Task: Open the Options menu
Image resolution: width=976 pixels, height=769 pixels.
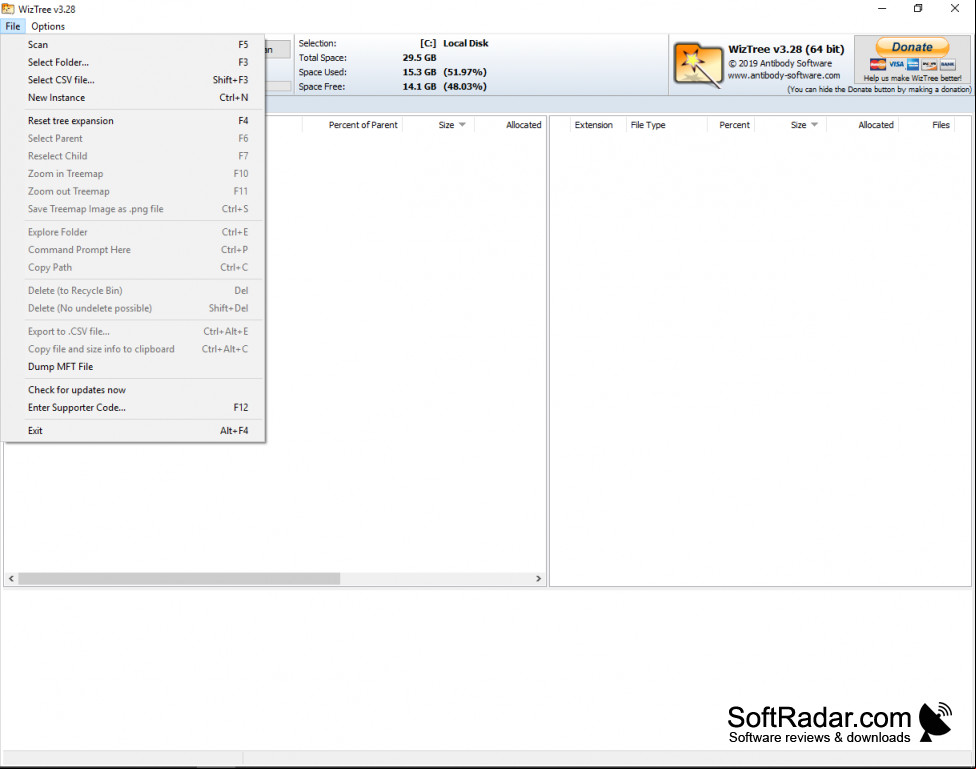Action: pos(48,26)
